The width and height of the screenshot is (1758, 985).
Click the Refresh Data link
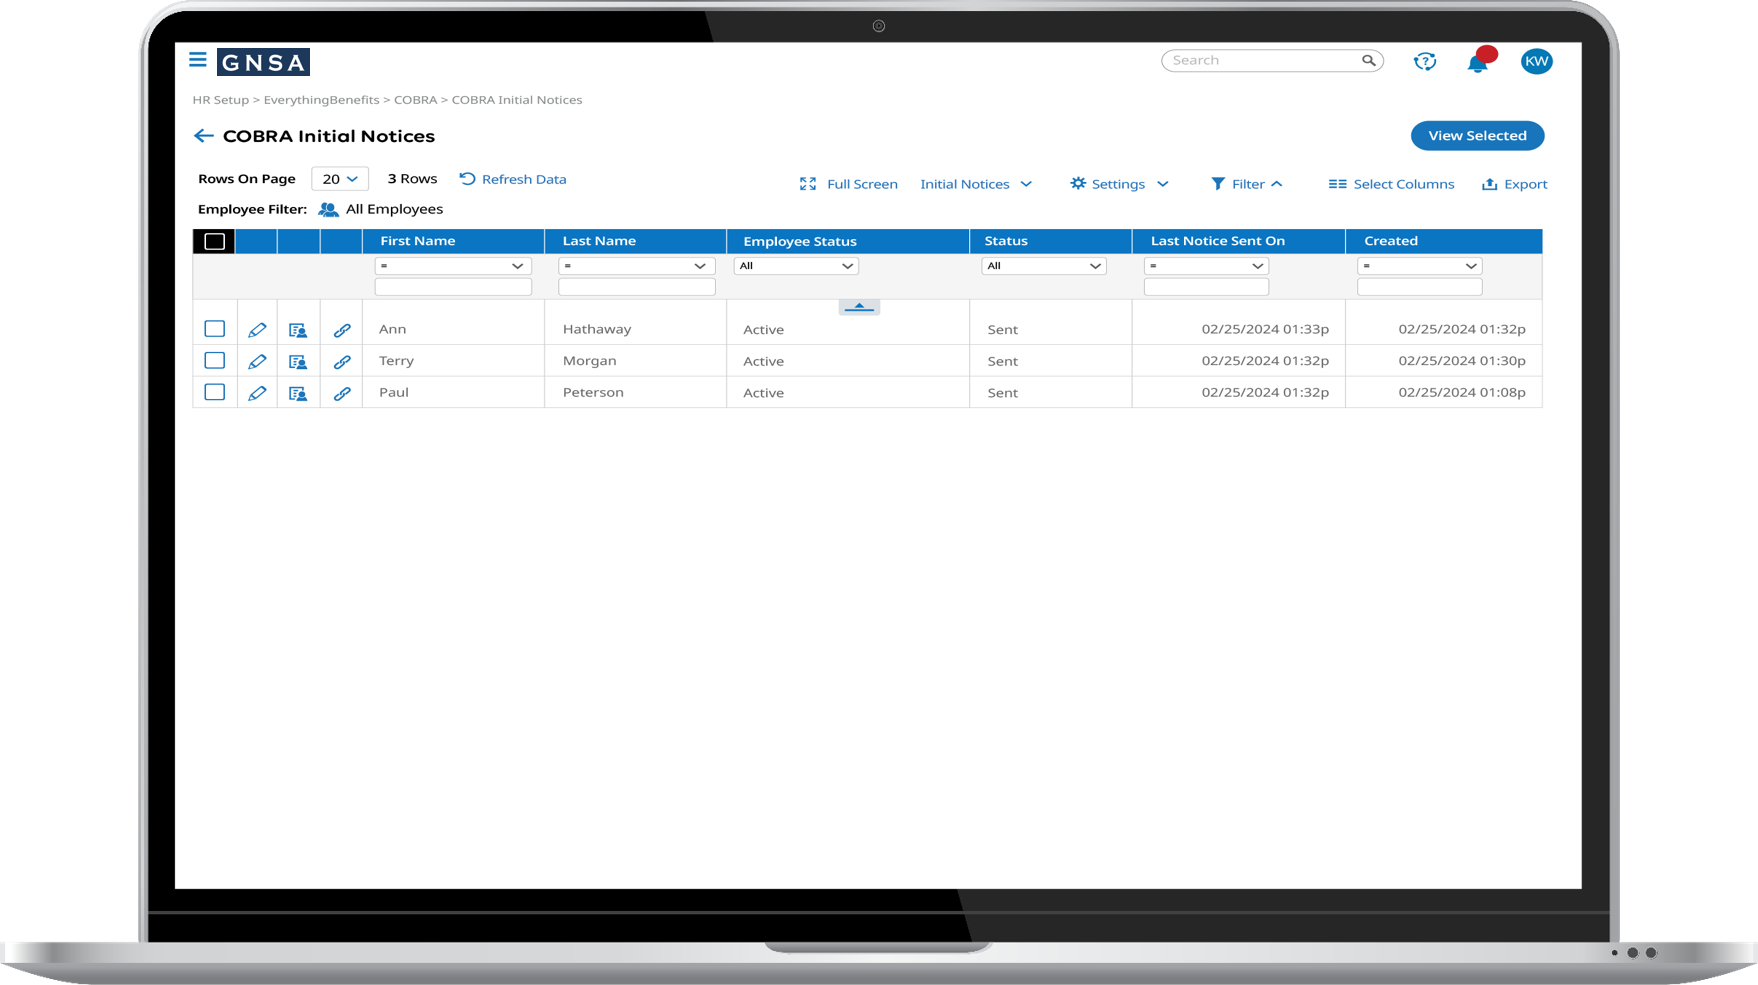pyautogui.click(x=523, y=178)
